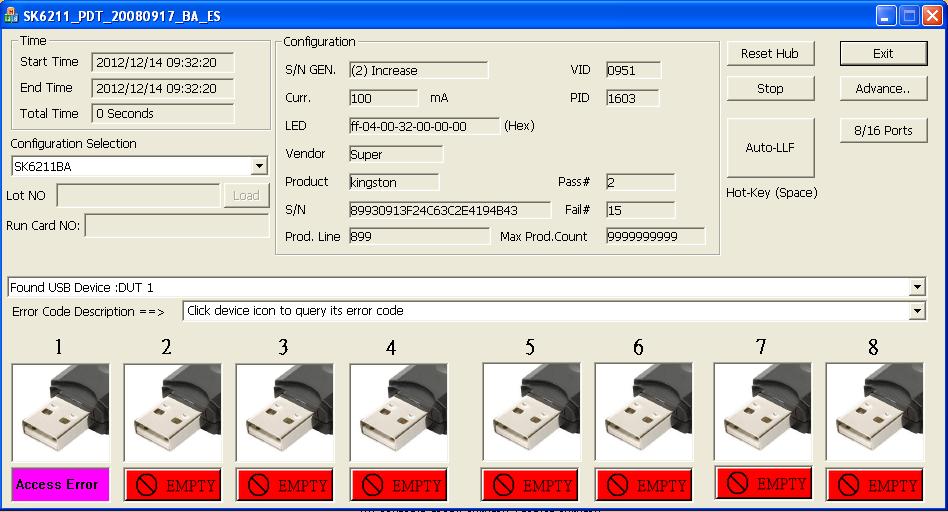Click the Access Error status under port 1
948x512 pixels.
(60, 484)
